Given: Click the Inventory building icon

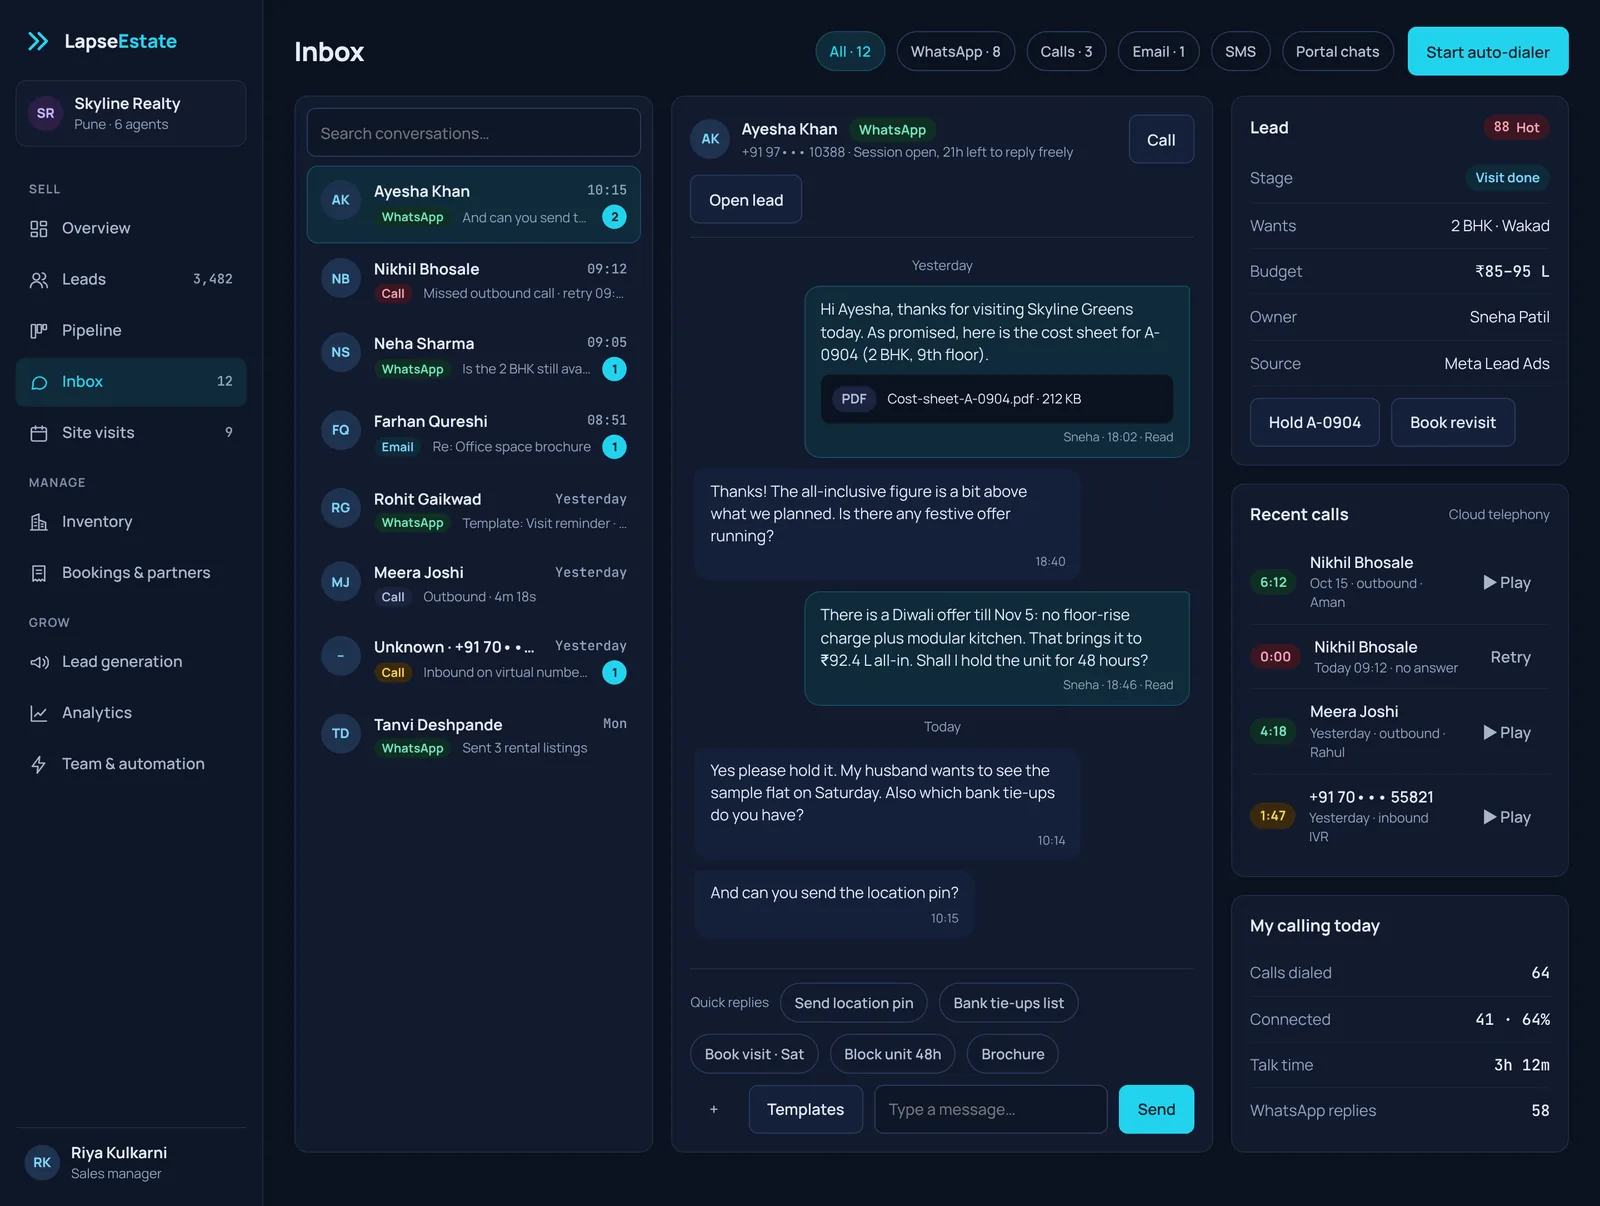Looking at the screenshot, I should (x=39, y=522).
